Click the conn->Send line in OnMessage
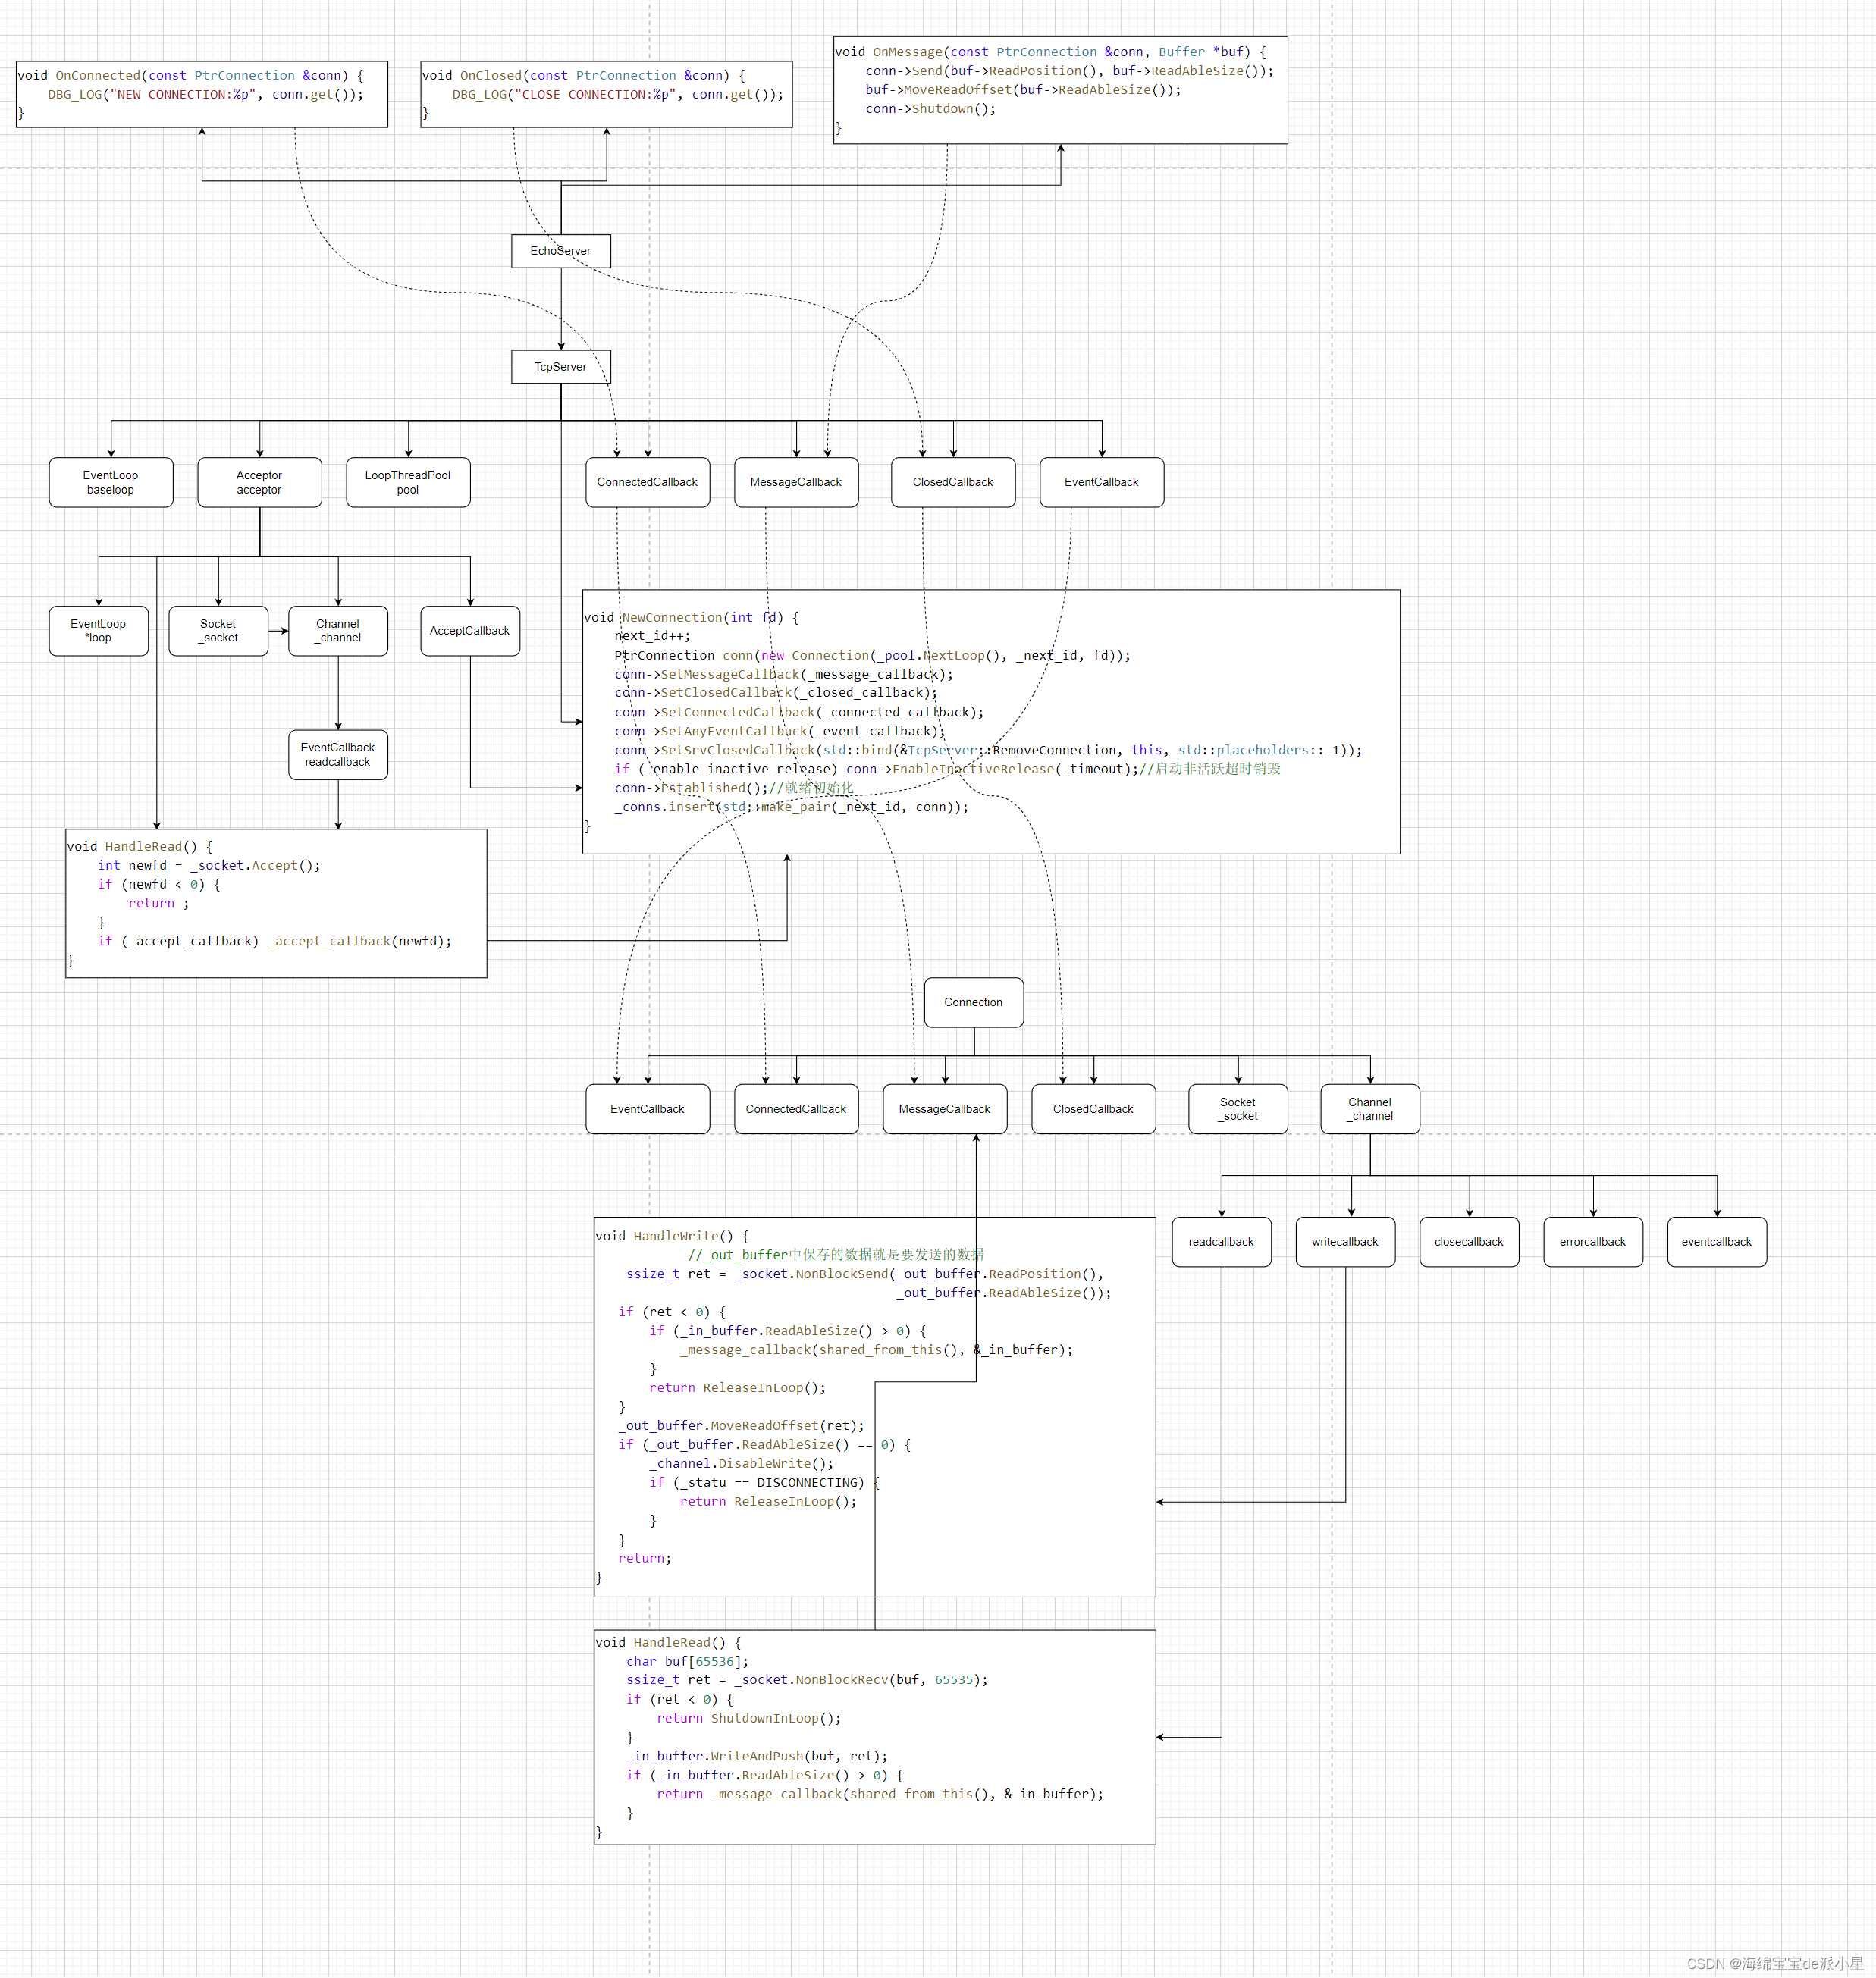Viewport: 1876px width, 1978px height. tap(1070, 71)
